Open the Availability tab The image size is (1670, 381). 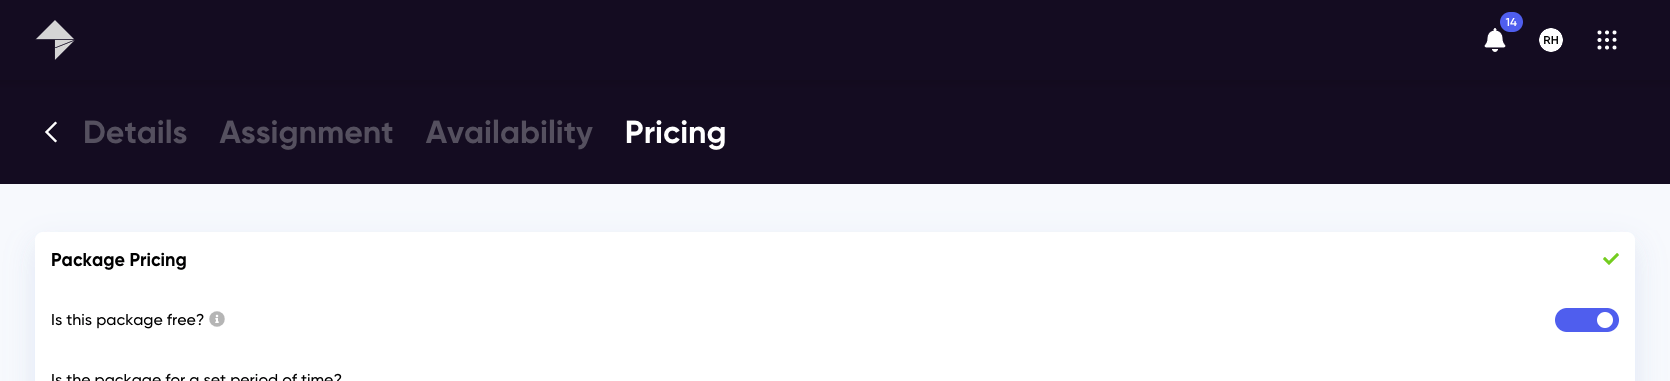(x=509, y=132)
